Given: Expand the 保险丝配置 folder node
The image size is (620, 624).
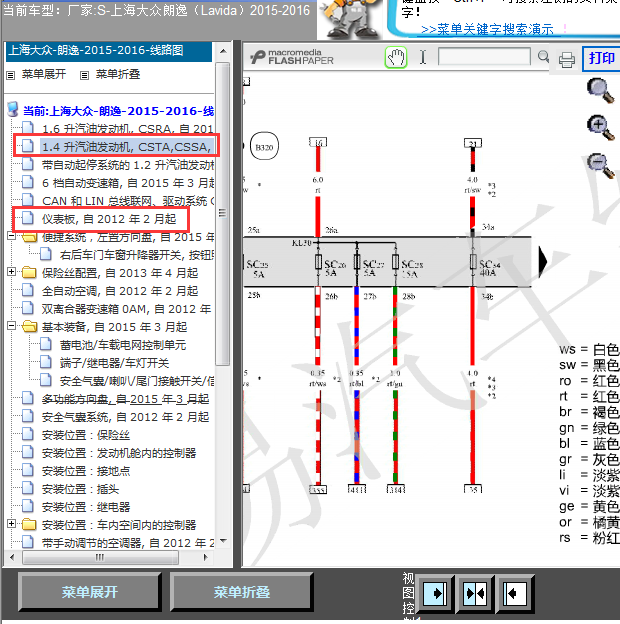Looking at the screenshot, I should click(12, 272).
